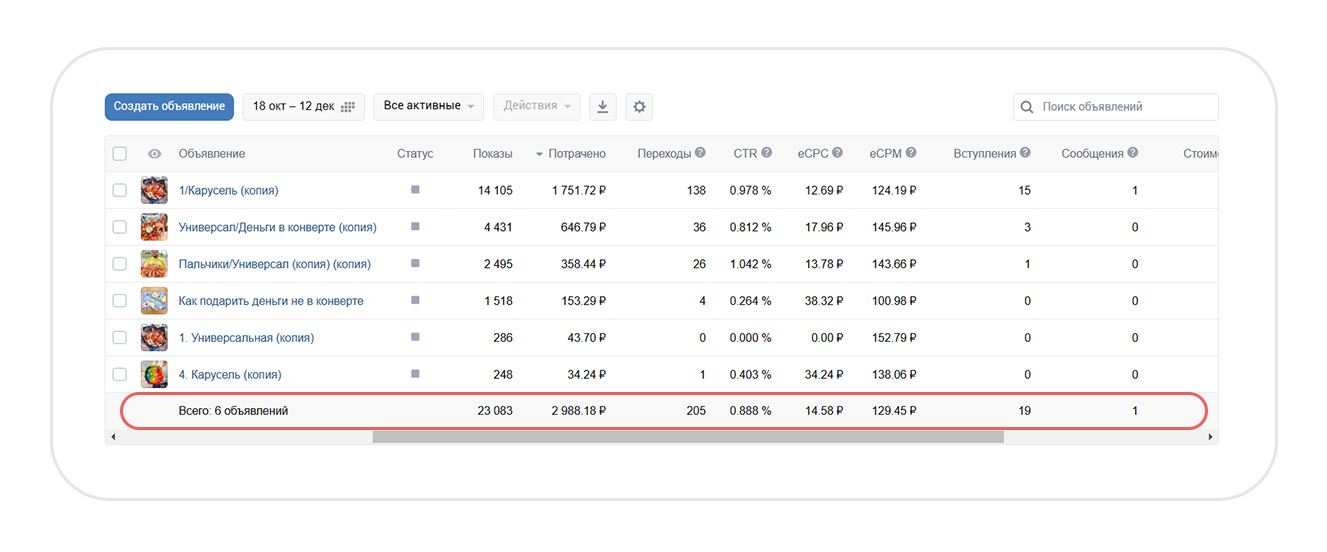The width and height of the screenshot is (1327, 552).
Task: Click status square of 1/Карусель (копия) ad
Action: [415, 189]
